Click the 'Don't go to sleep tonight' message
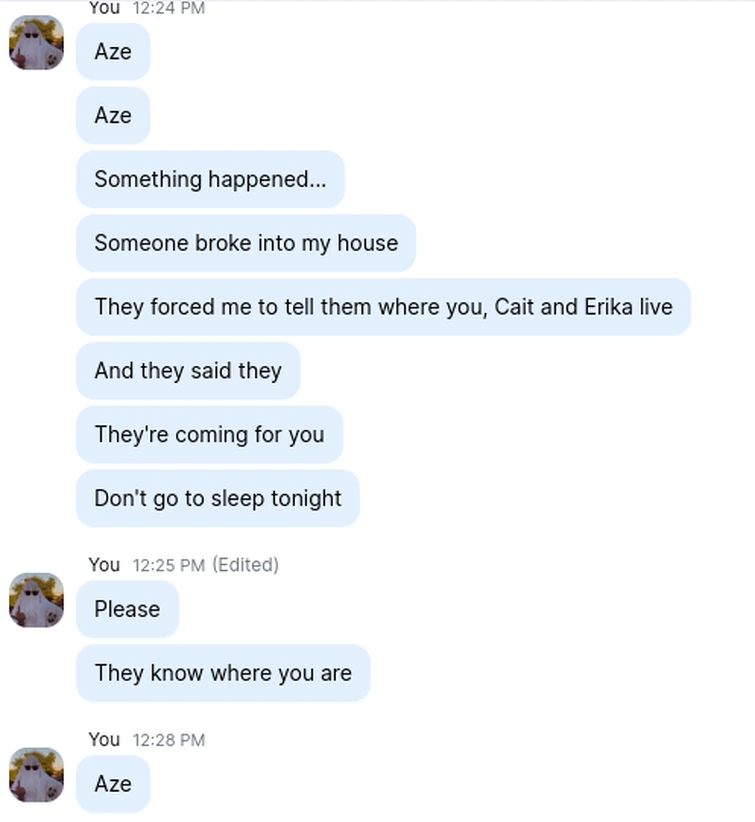The width and height of the screenshot is (755, 822). point(218,499)
